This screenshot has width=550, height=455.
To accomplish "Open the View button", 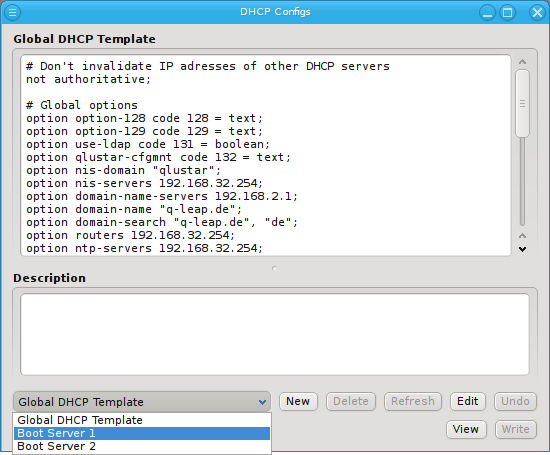I will (466, 429).
